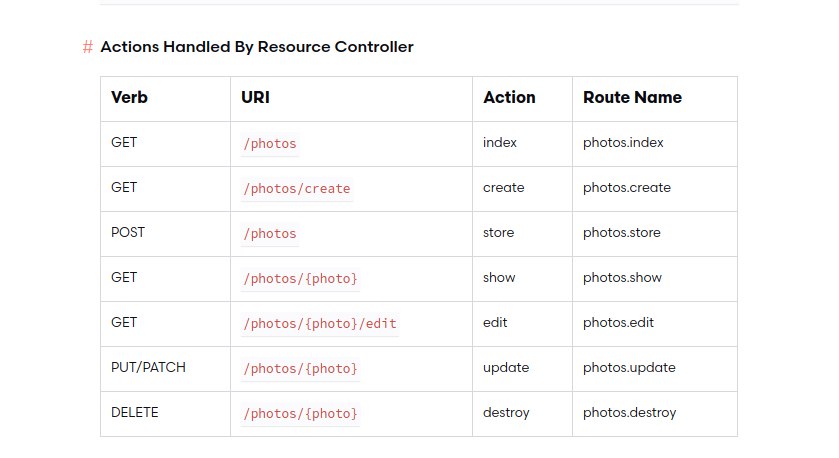Viewport: 839px width, 458px height.
Task: Click the # anchor icon beside the heading
Action: pos(88,47)
